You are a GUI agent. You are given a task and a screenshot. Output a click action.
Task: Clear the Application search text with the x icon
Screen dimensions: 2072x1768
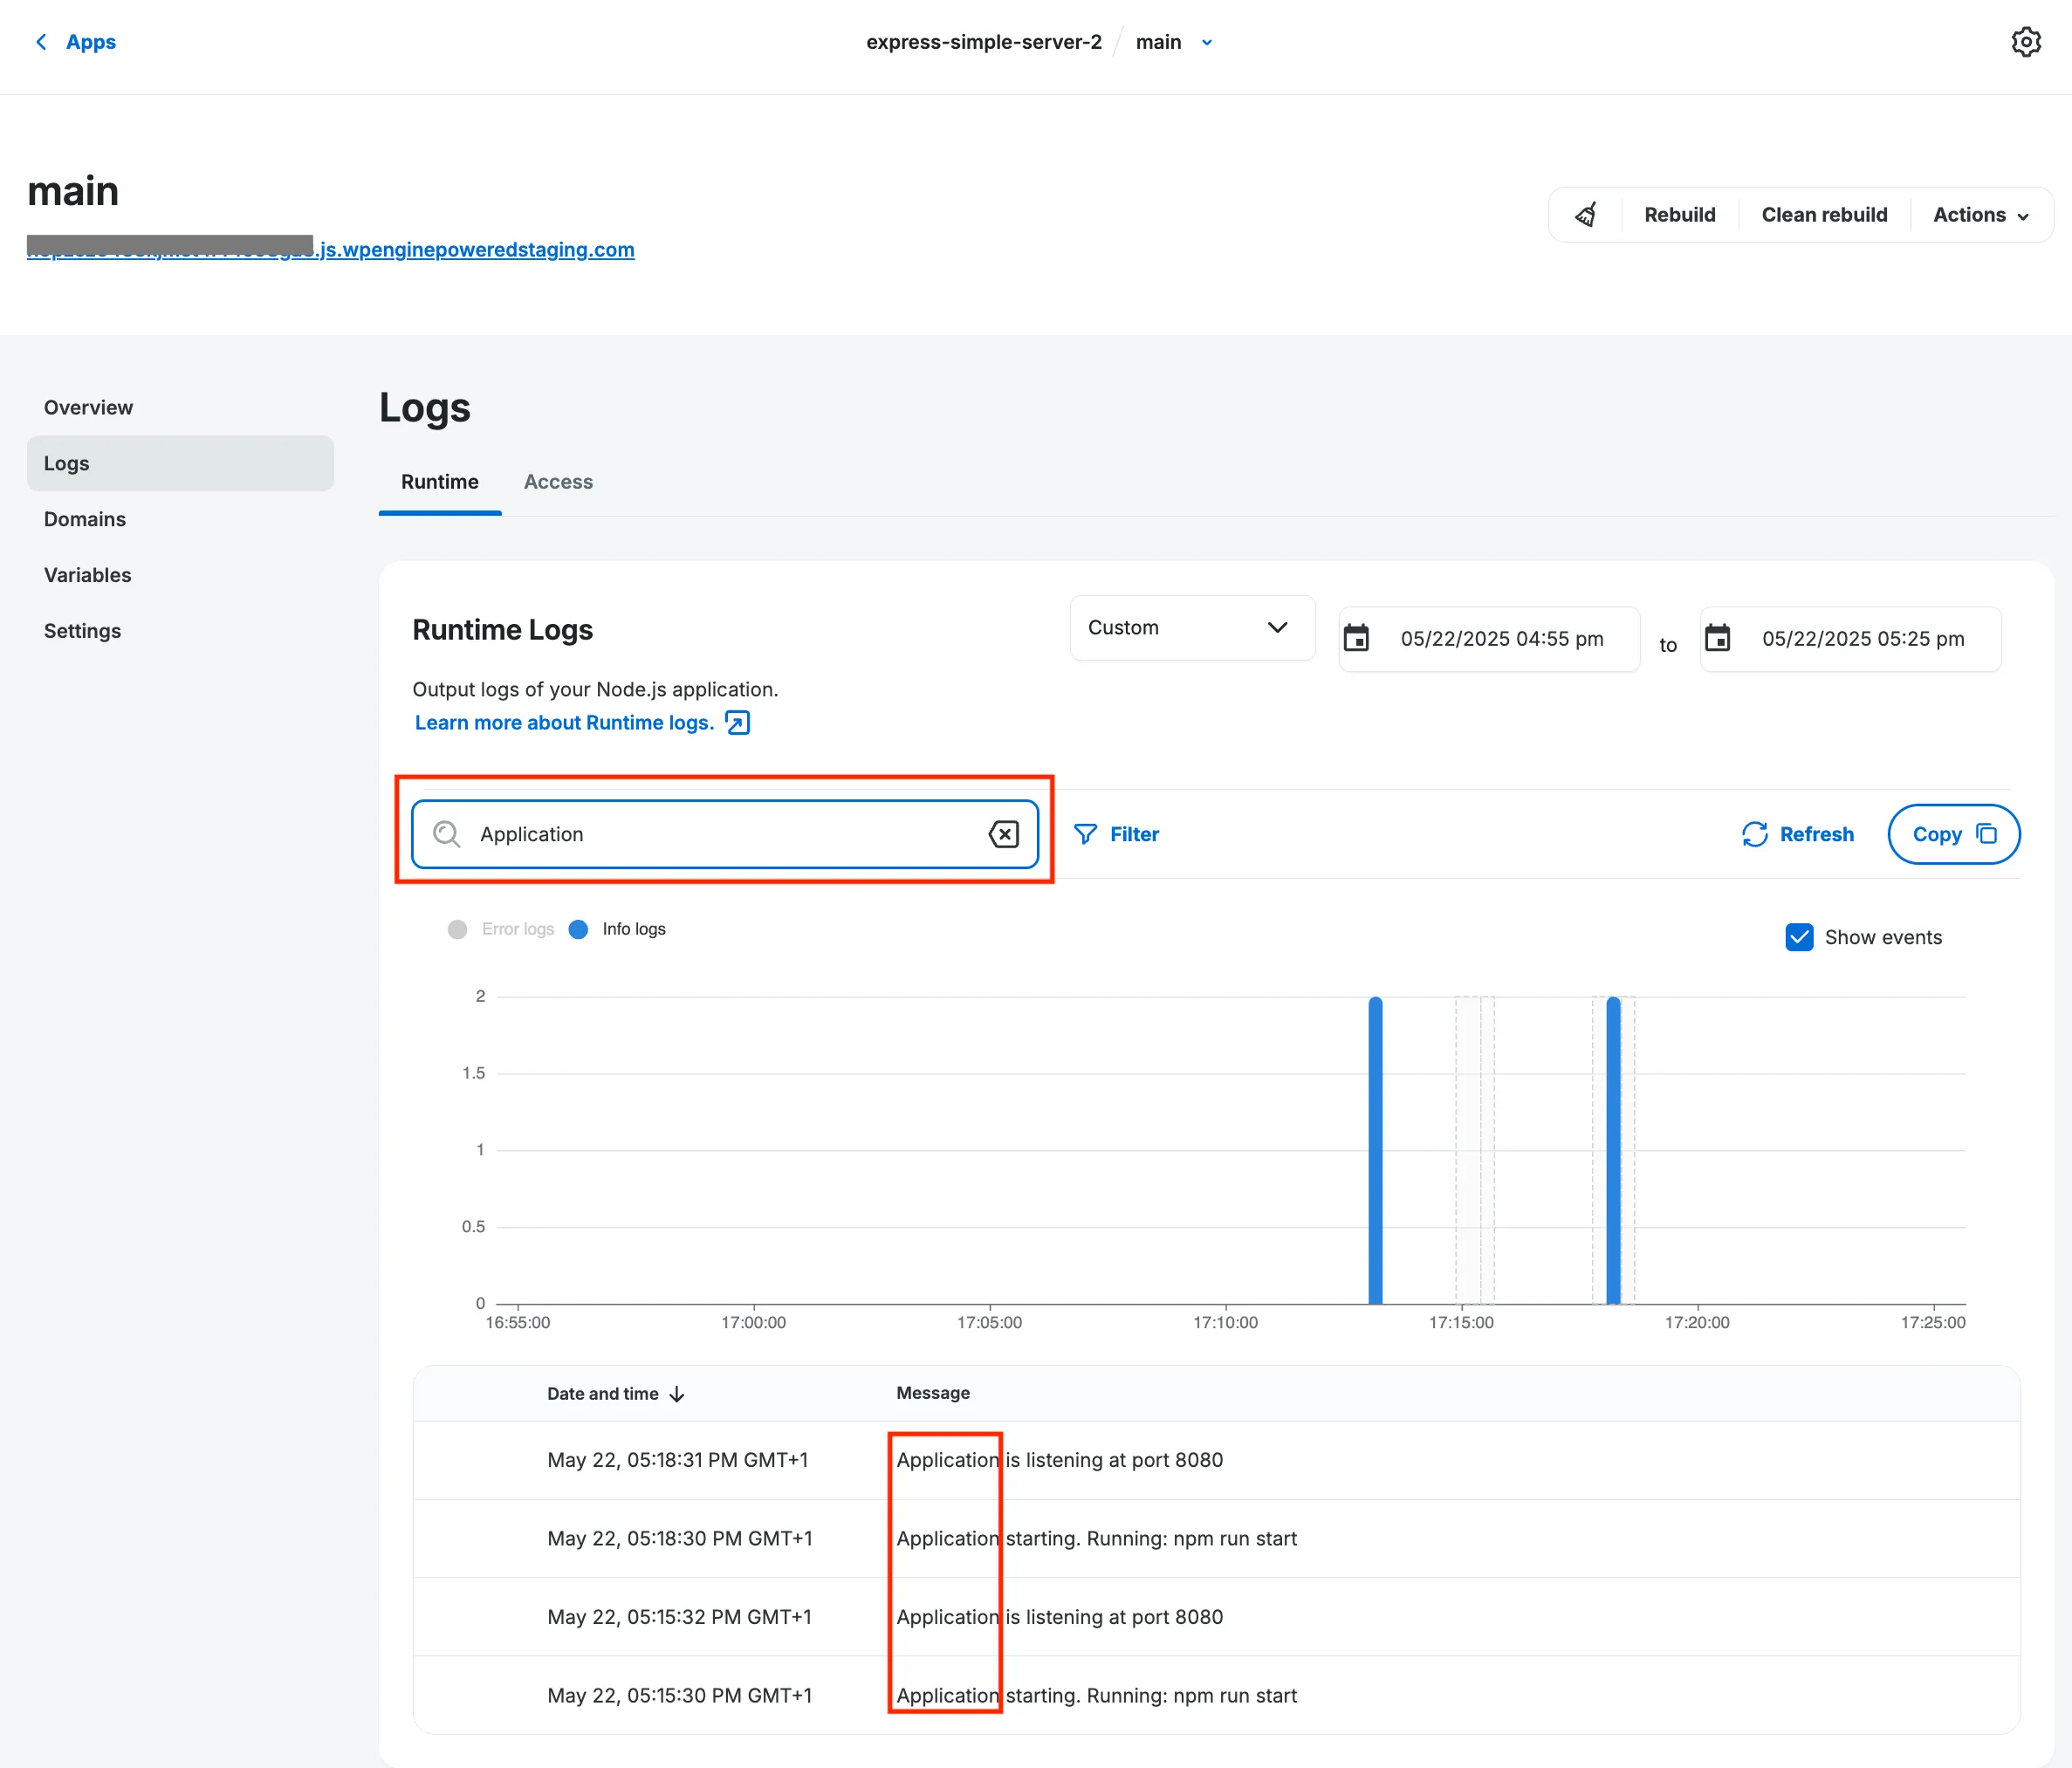1004,833
